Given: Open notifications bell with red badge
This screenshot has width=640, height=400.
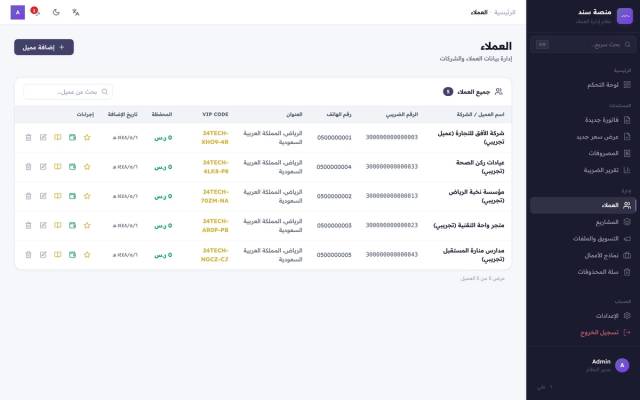Looking at the screenshot, I should tap(36, 12).
